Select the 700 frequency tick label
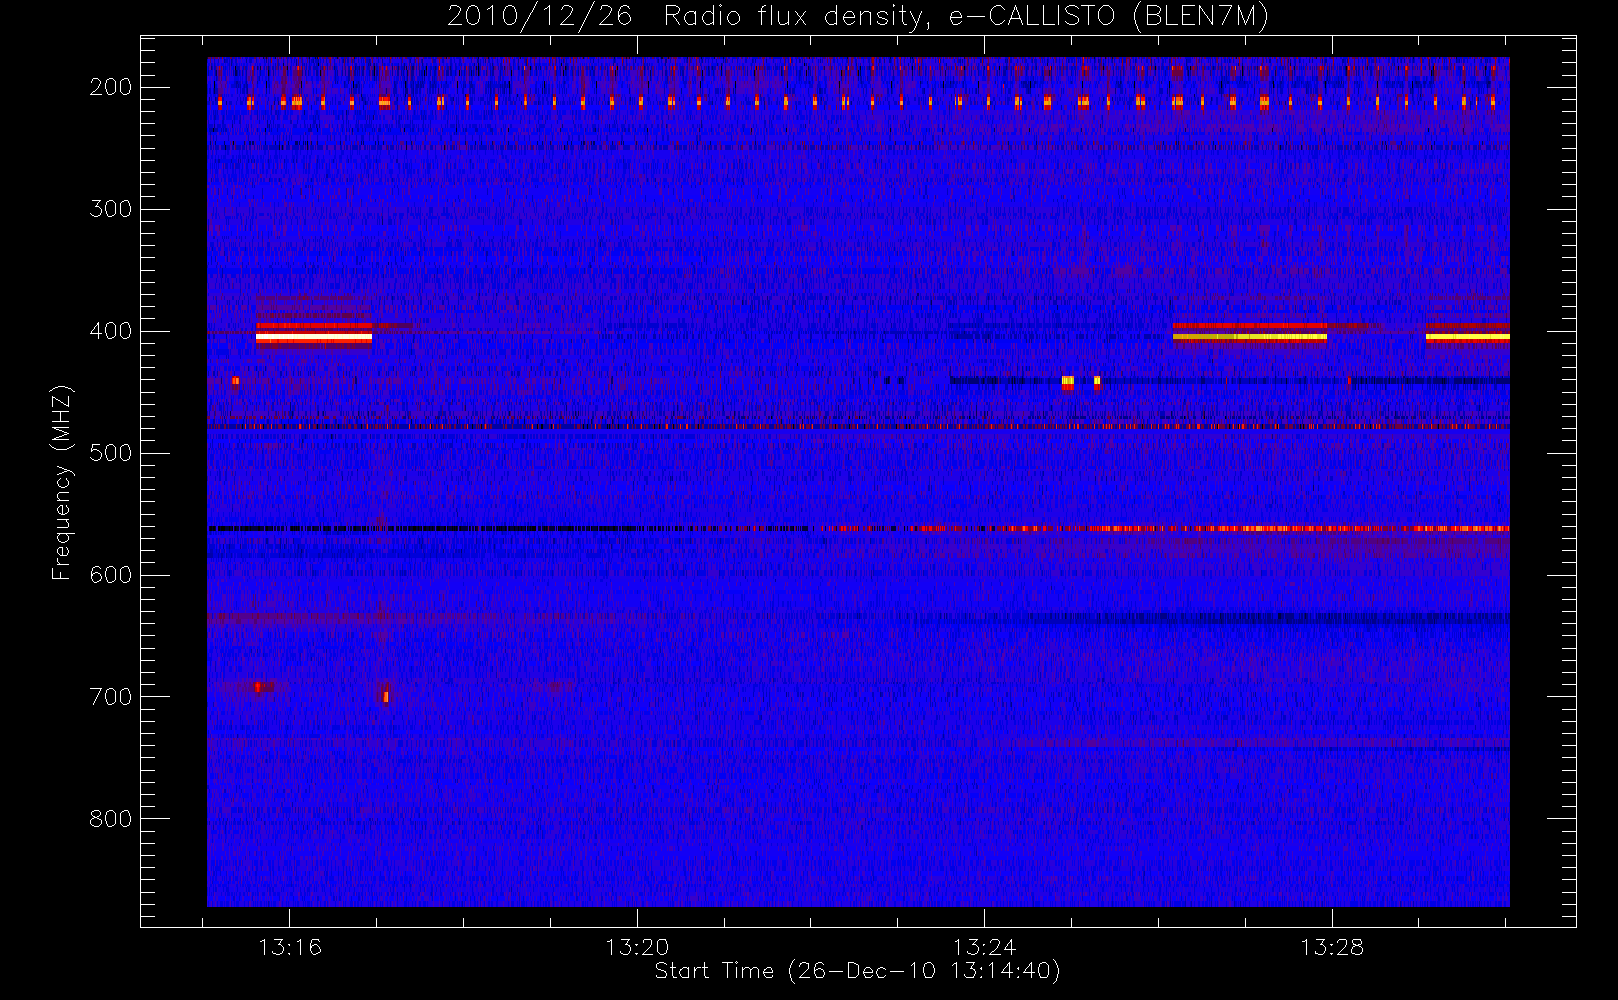The height and width of the screenshot is (1000, 1618). [x=111, y=697]
